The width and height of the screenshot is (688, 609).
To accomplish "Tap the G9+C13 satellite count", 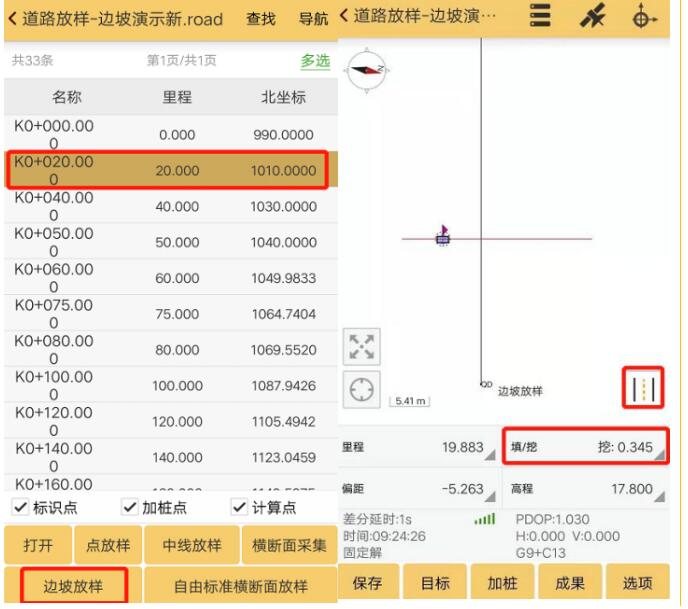I will 541,553.
